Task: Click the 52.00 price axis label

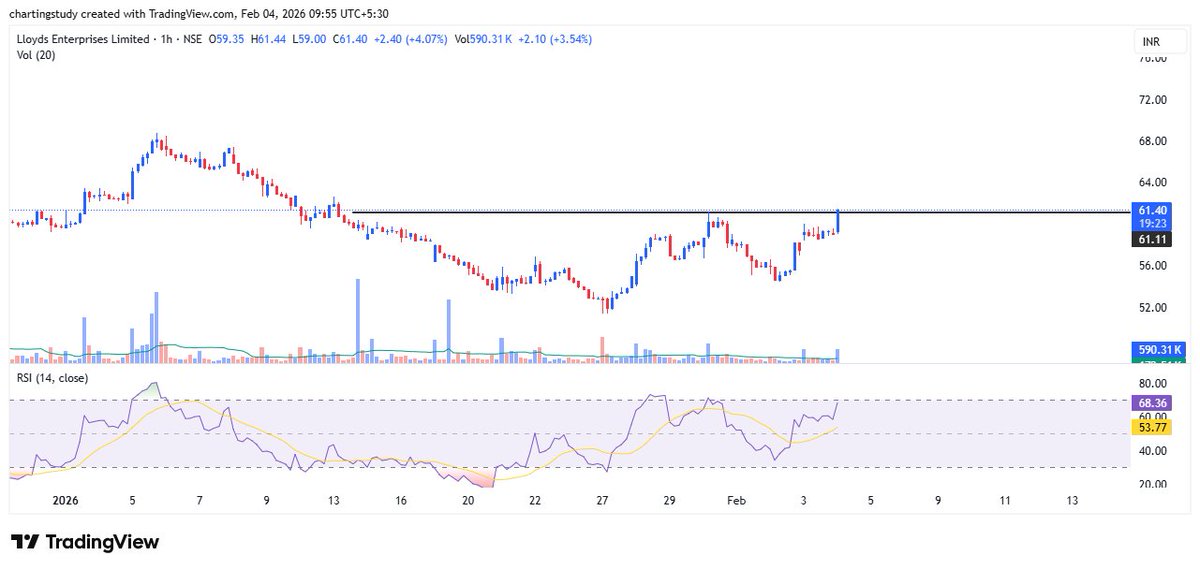Action: [1153, 308]
